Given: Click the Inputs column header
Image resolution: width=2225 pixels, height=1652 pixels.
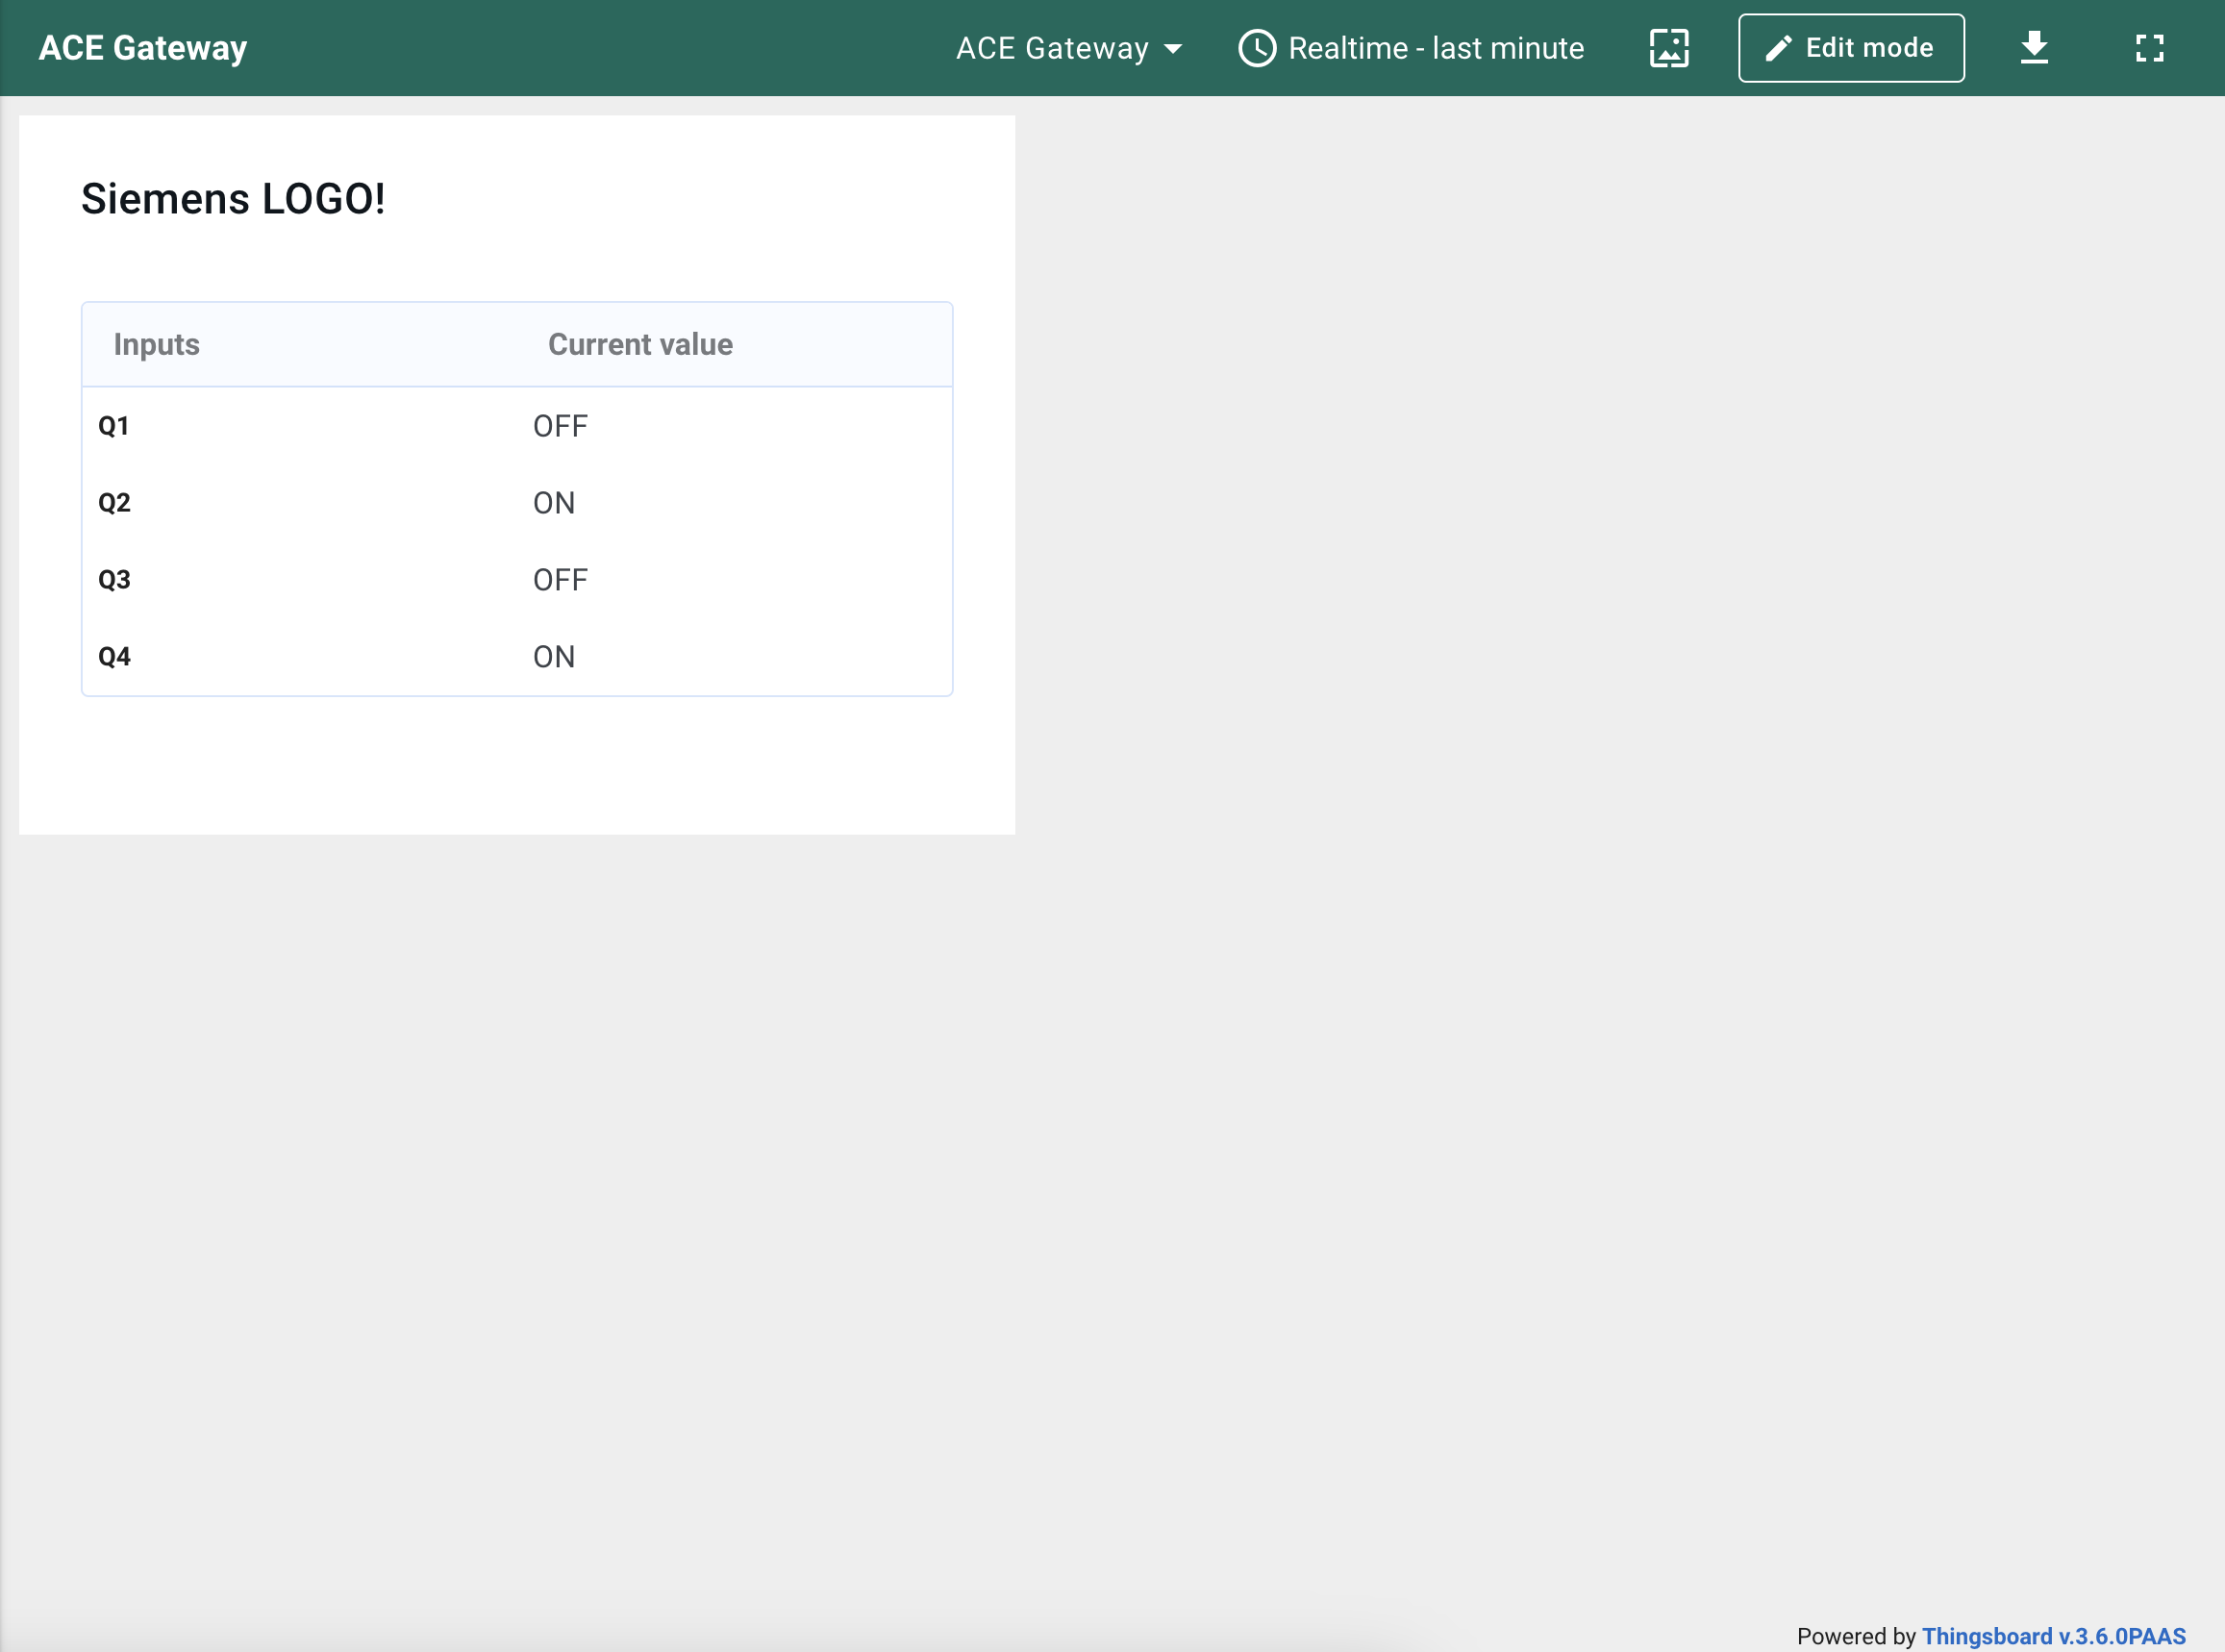Looking at the screenshot, I should click(x=156, y=344).
